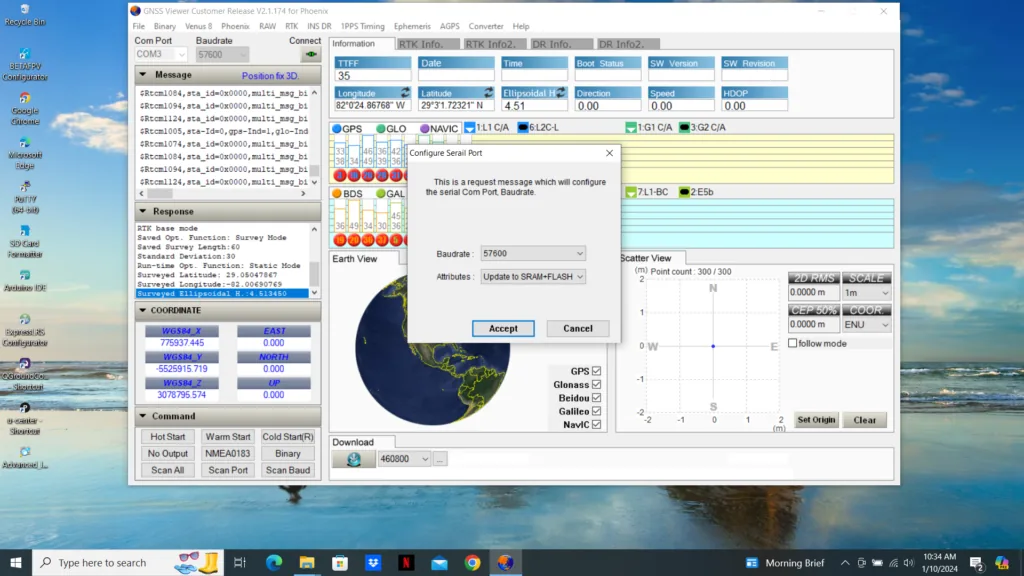This screenshot has height=576, width=1024.
Task: Open Netflix taskbar icon
Action: 406,562
